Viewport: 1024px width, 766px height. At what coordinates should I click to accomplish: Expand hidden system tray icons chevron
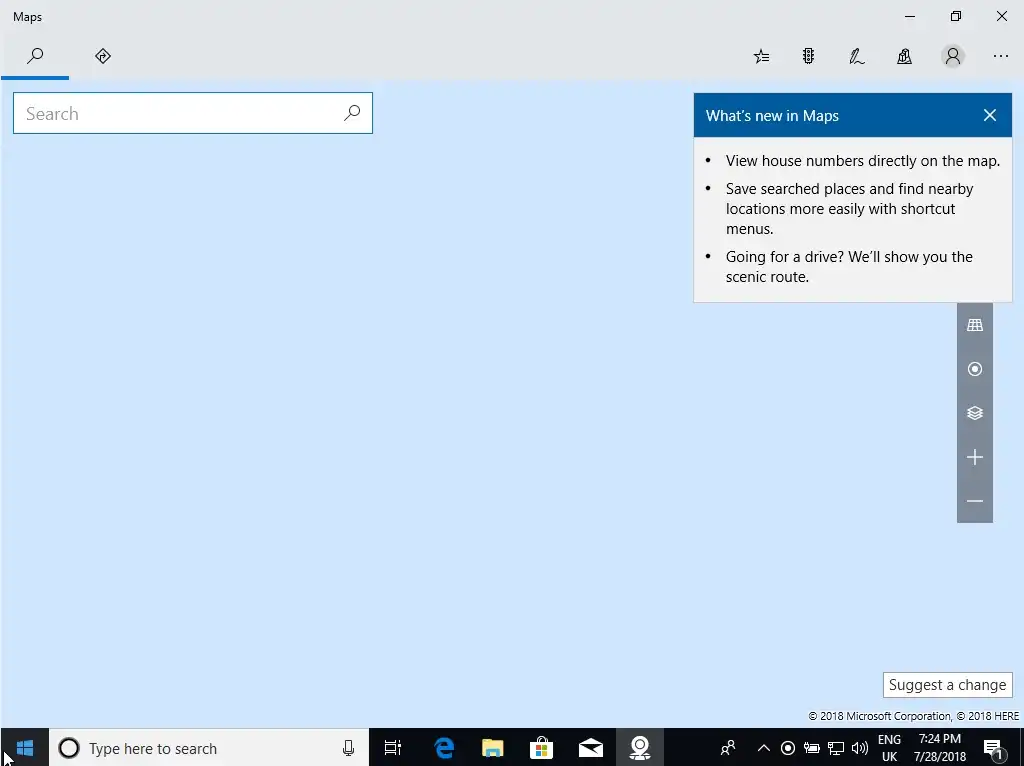point(763,748)
